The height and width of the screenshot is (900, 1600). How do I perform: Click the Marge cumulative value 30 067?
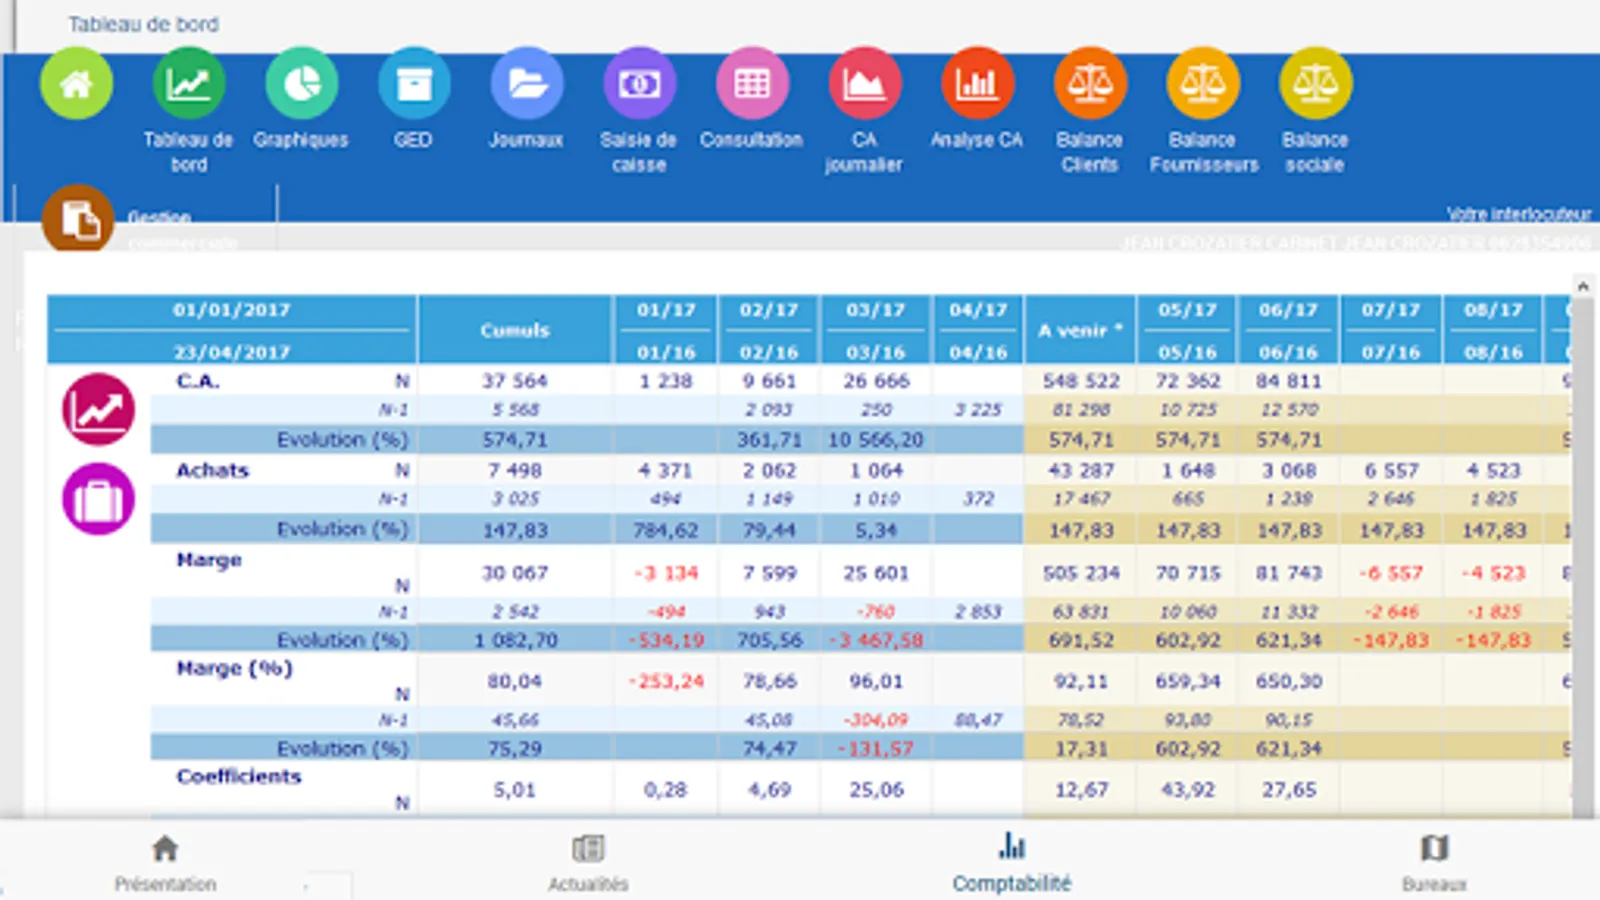tap(515, 573)
